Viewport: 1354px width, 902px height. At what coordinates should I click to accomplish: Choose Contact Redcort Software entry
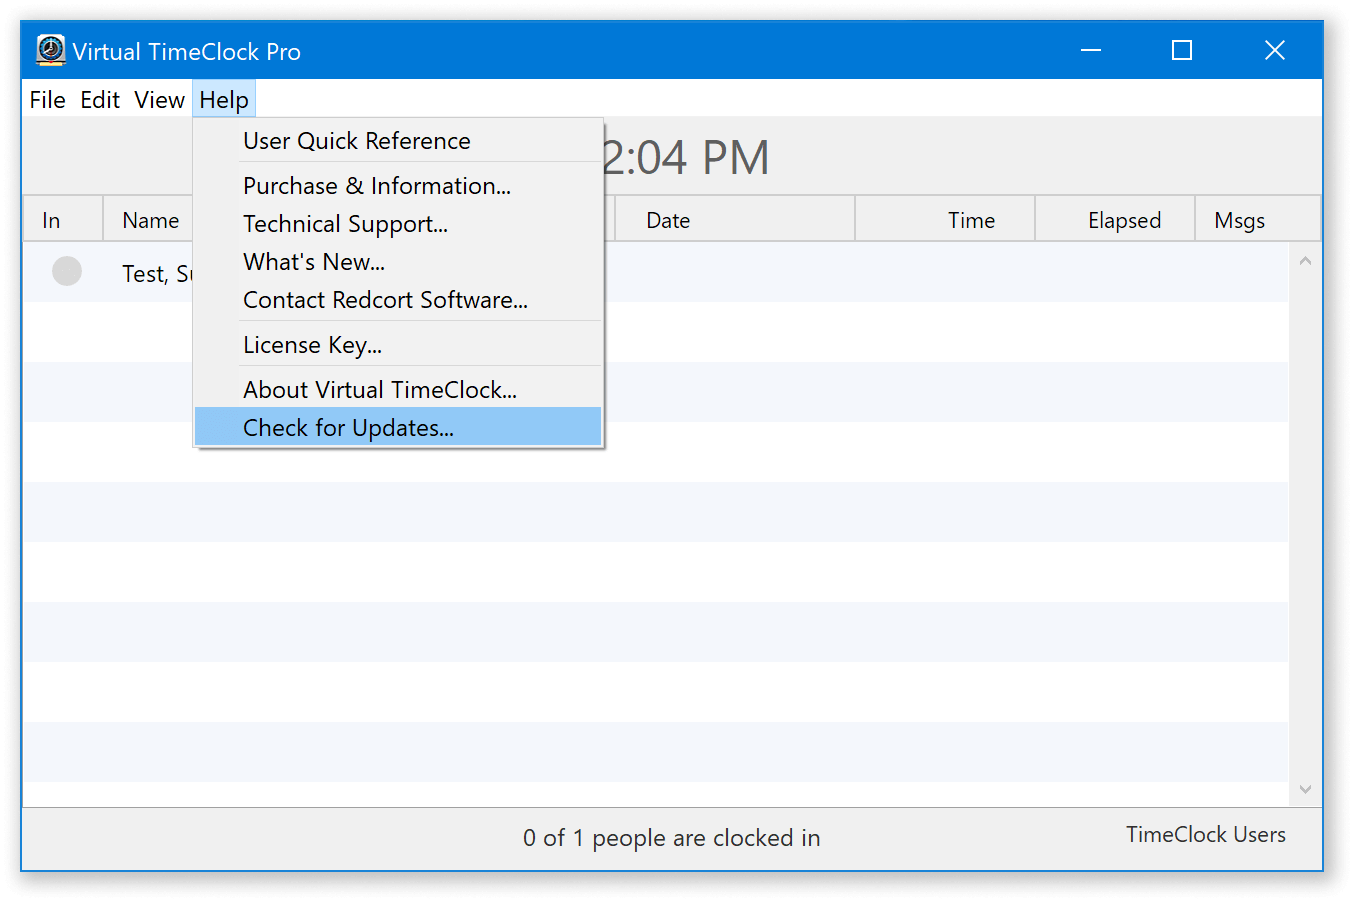(398, 300)
